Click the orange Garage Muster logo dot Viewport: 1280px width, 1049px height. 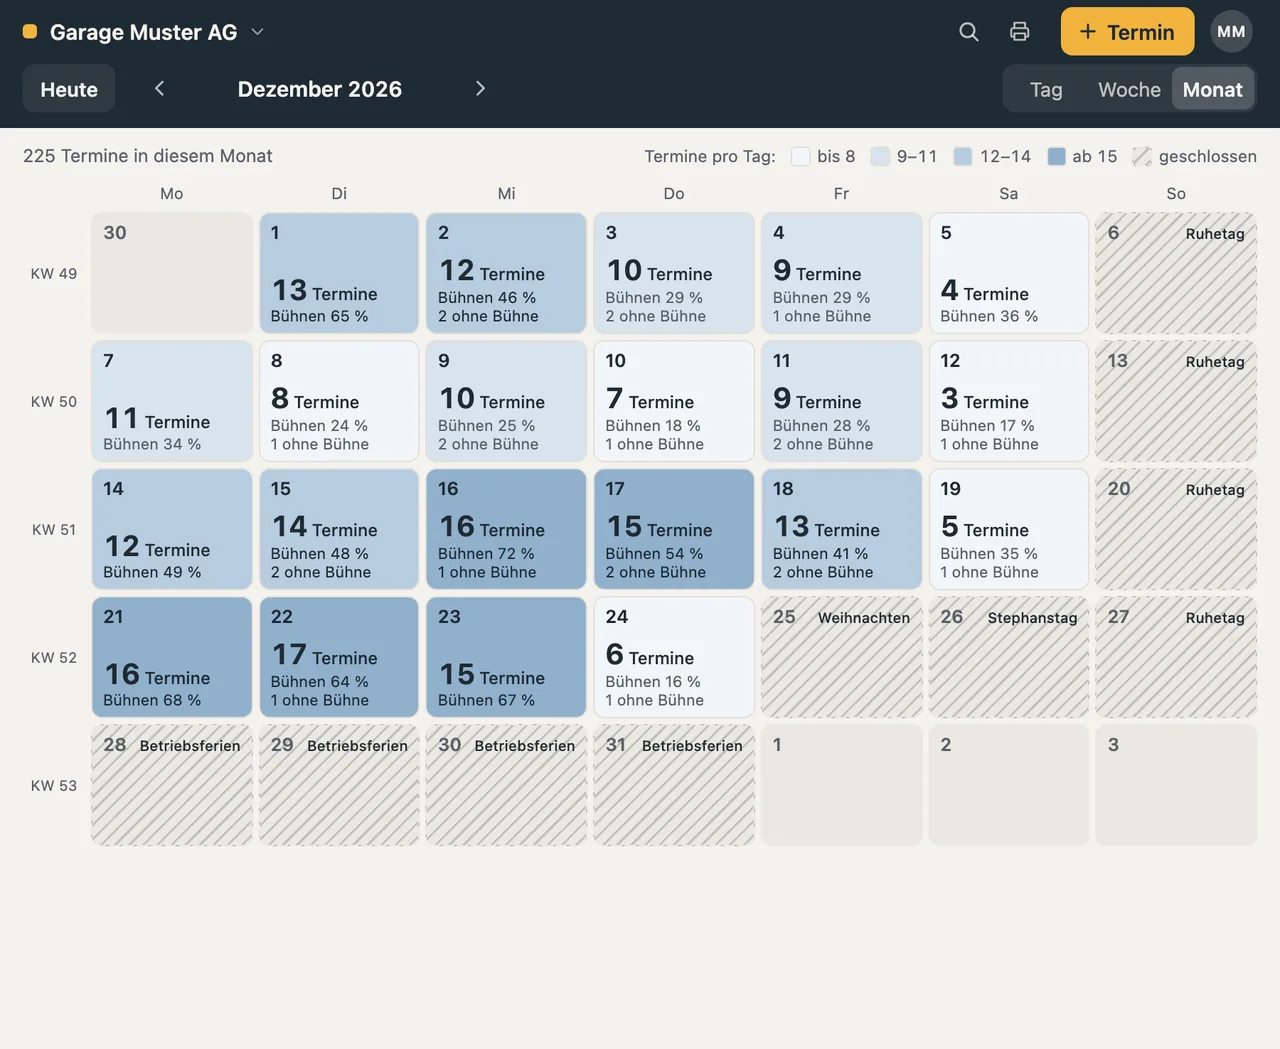[30, 32]
